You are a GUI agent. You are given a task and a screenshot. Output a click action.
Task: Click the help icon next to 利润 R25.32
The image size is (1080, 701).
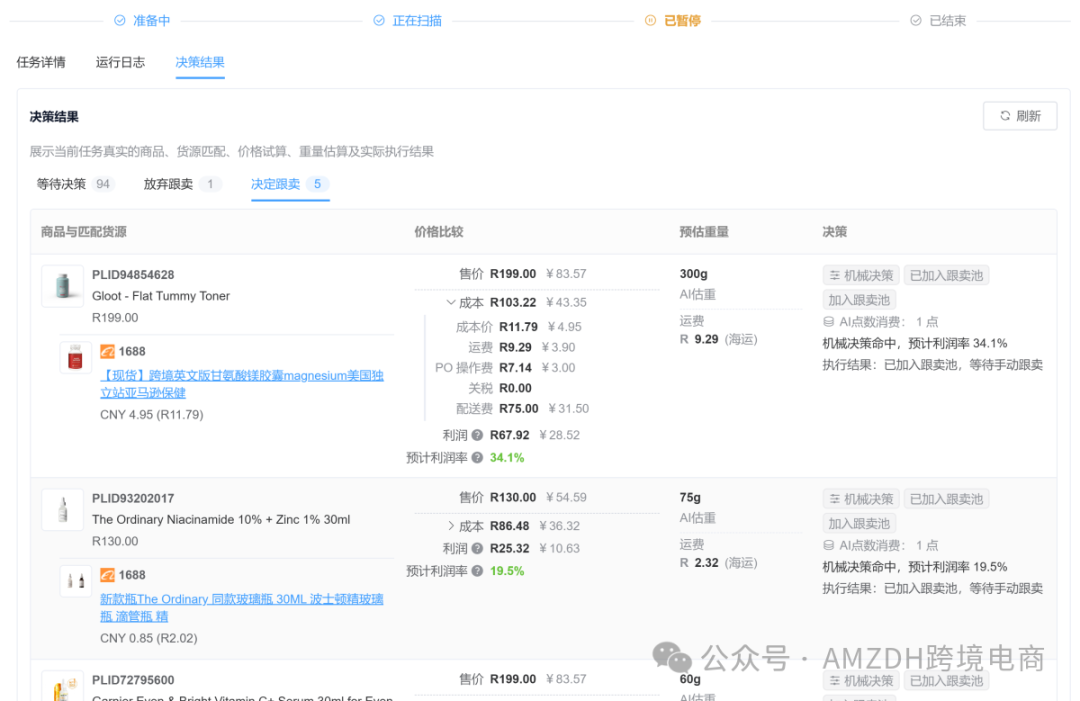coord(477,549)
